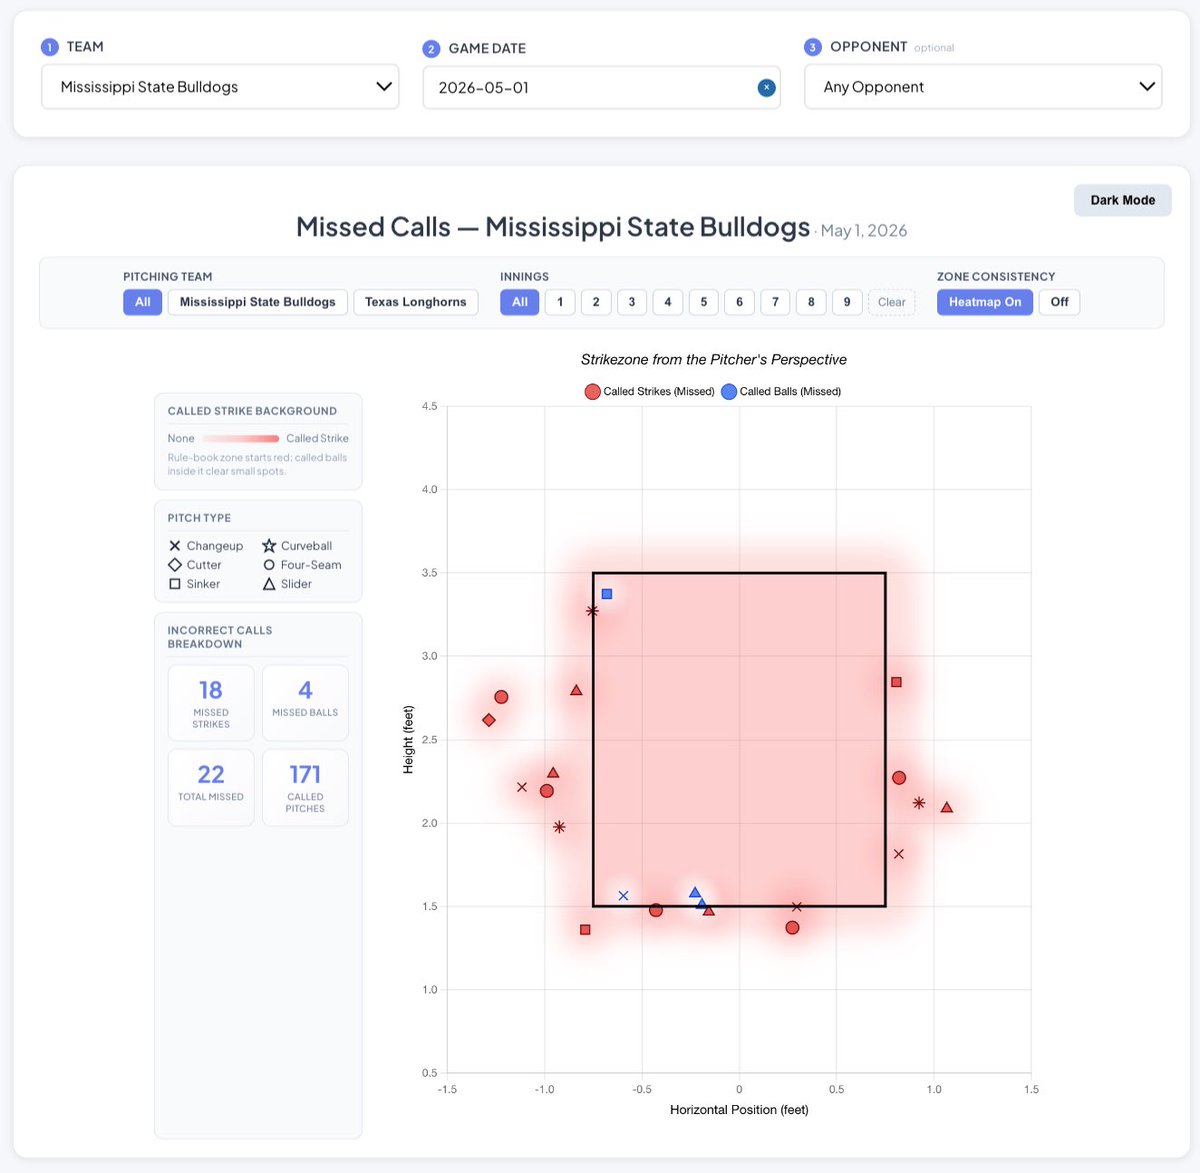Image resolution: width=1200 pixels, height=1173 pixels.
Task: Filter to inning 5
Action: tap(704, 302)
